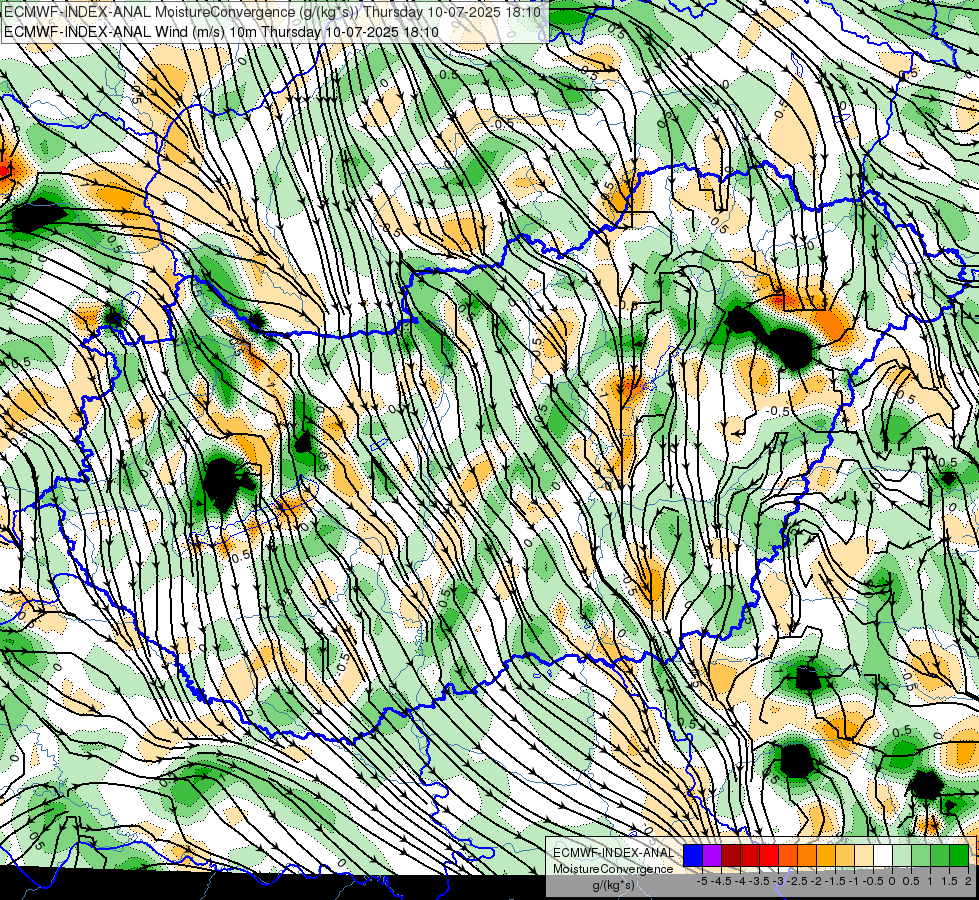
Task: Click the MoistureConvergence title line at top
Action: (x=272, y=12)
